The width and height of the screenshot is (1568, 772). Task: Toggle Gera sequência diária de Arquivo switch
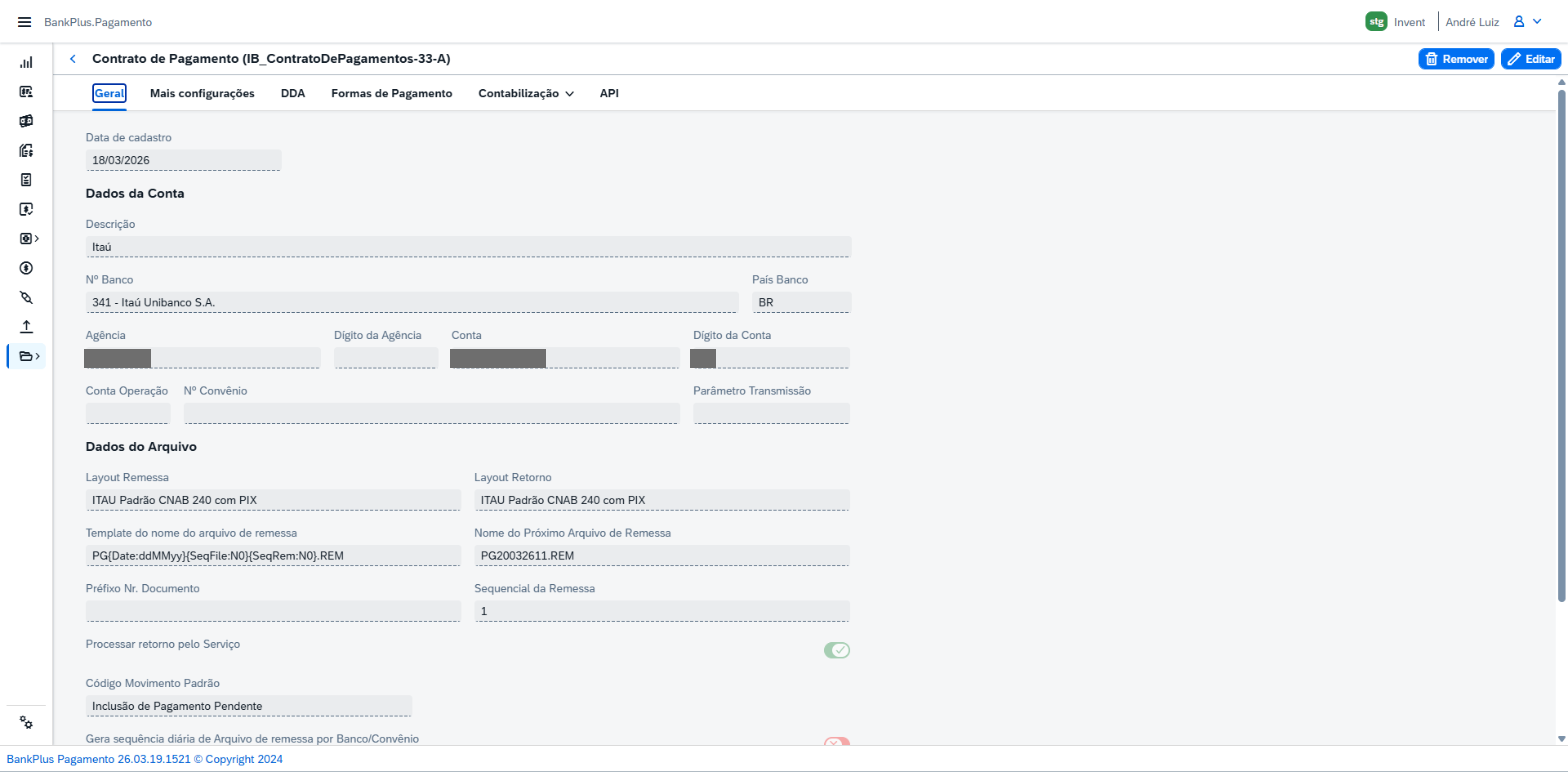tap(837, 743)
